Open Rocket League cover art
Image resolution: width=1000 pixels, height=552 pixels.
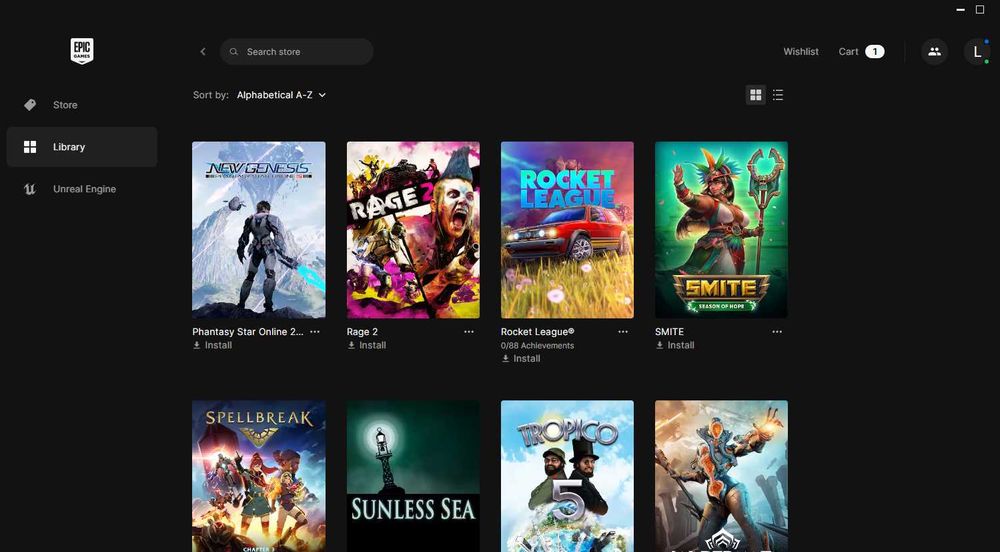click(x=568, y=229)
